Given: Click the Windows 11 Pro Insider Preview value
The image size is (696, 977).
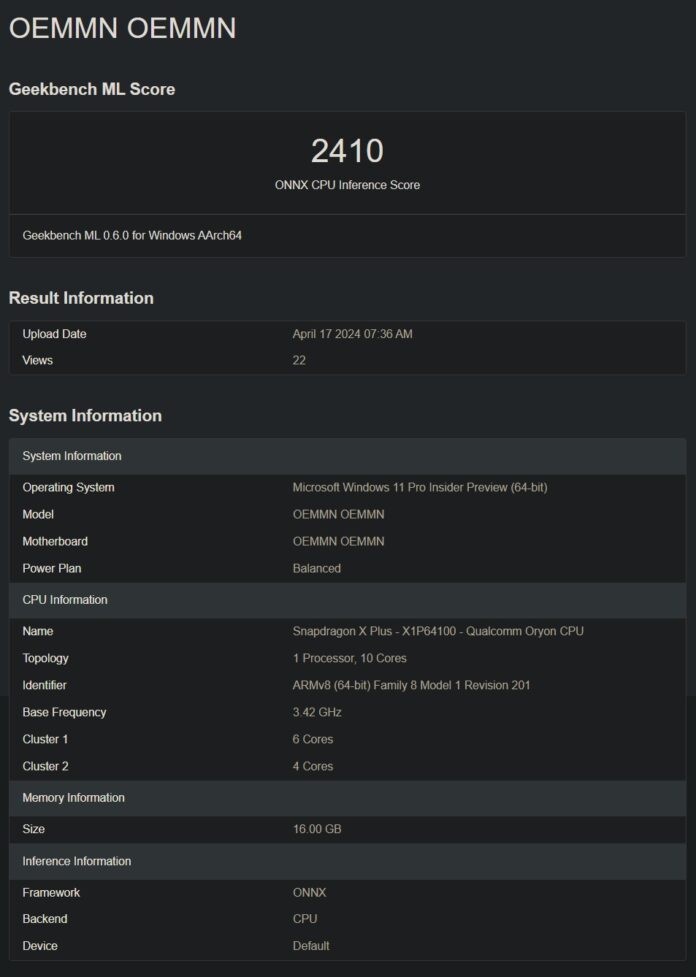Looking at the screenshot, I should point(419,488).
